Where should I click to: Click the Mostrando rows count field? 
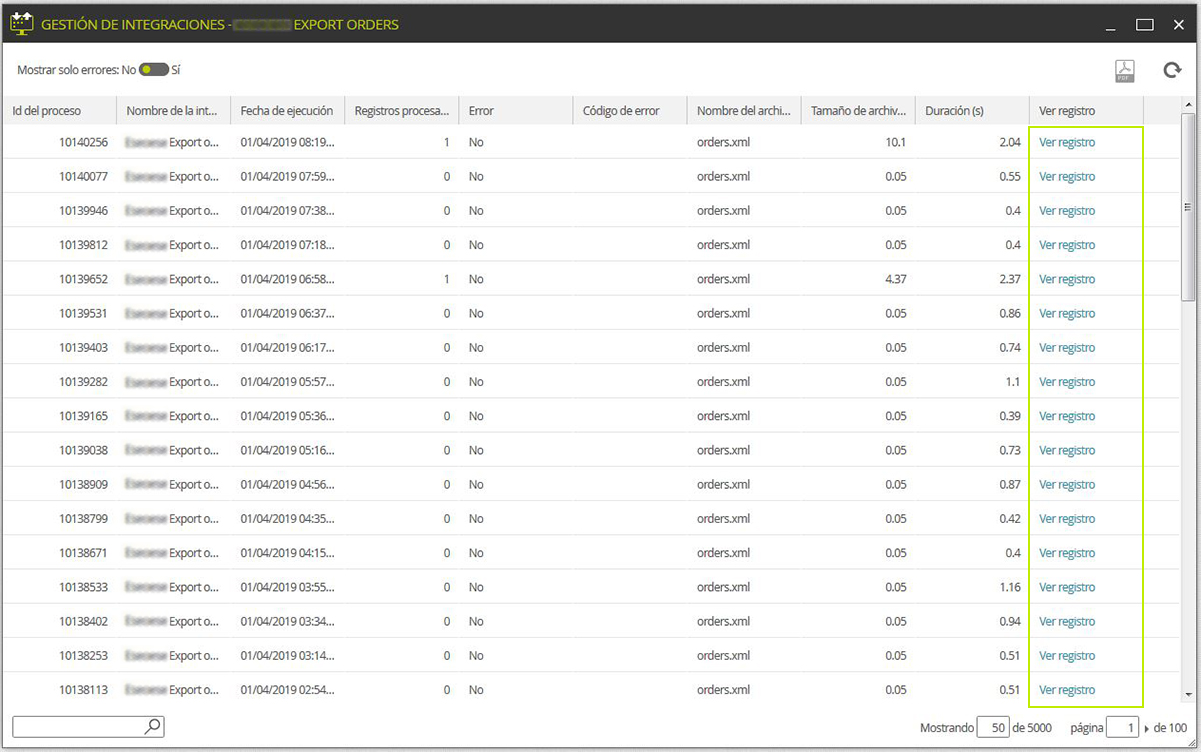tap(993, 728)
